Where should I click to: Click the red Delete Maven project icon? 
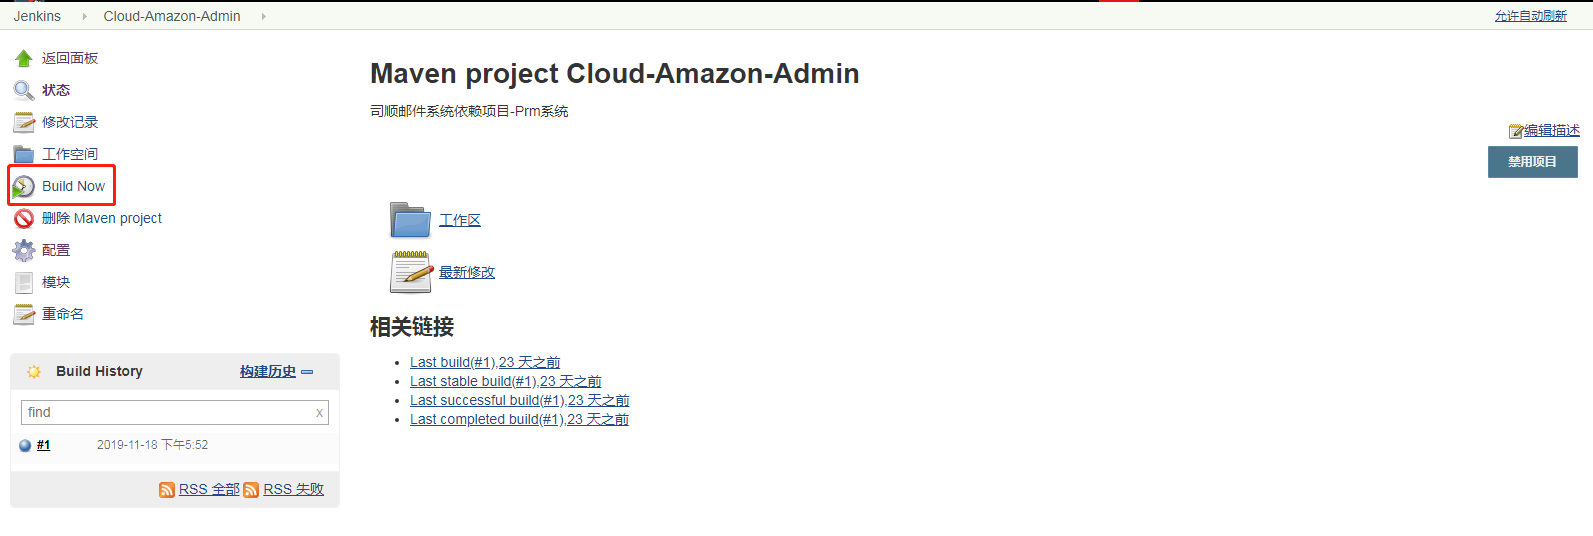[x=24, y=218]
